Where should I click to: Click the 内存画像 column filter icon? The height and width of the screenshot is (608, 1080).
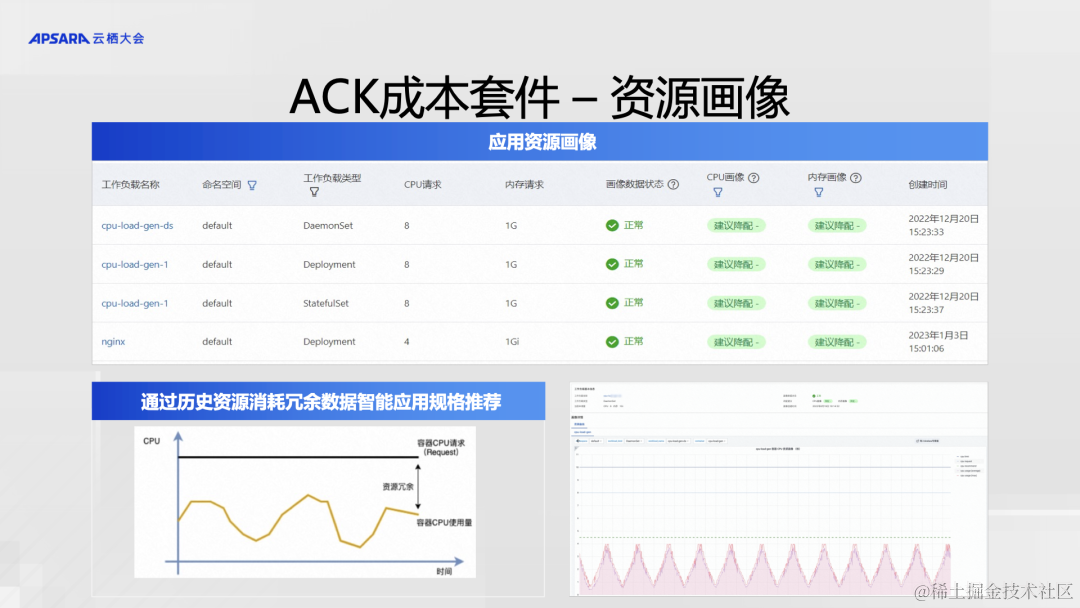click(818, 192)
